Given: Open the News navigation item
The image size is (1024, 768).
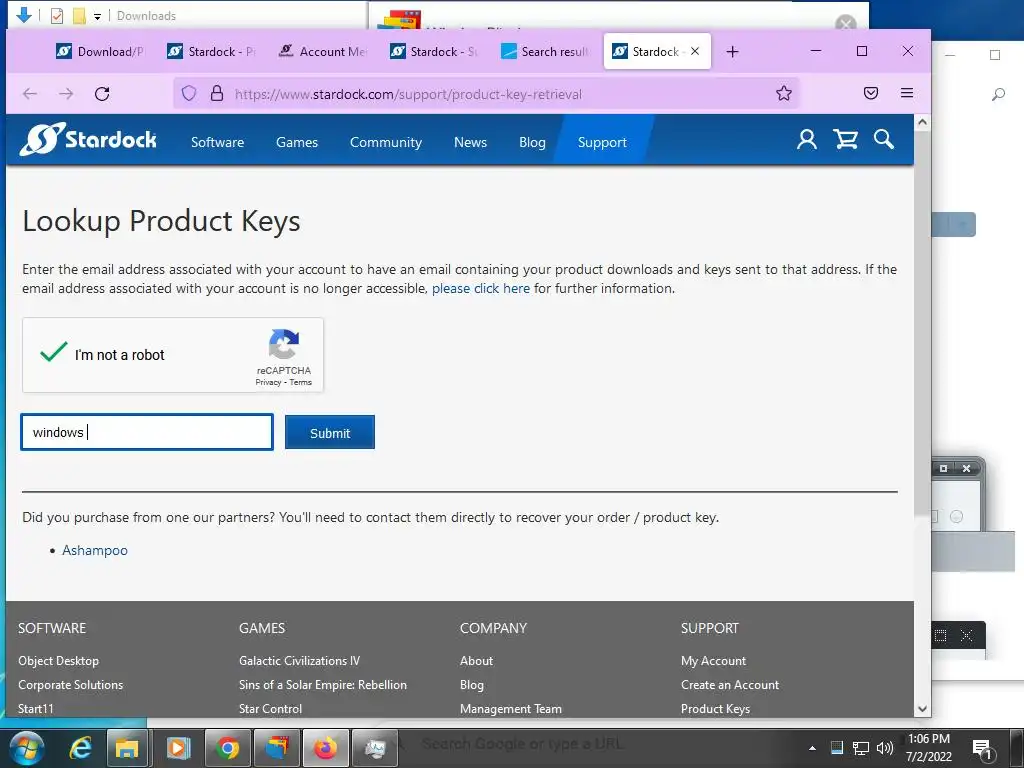Looking at the screenshot, I should click(x=470, y=142).
